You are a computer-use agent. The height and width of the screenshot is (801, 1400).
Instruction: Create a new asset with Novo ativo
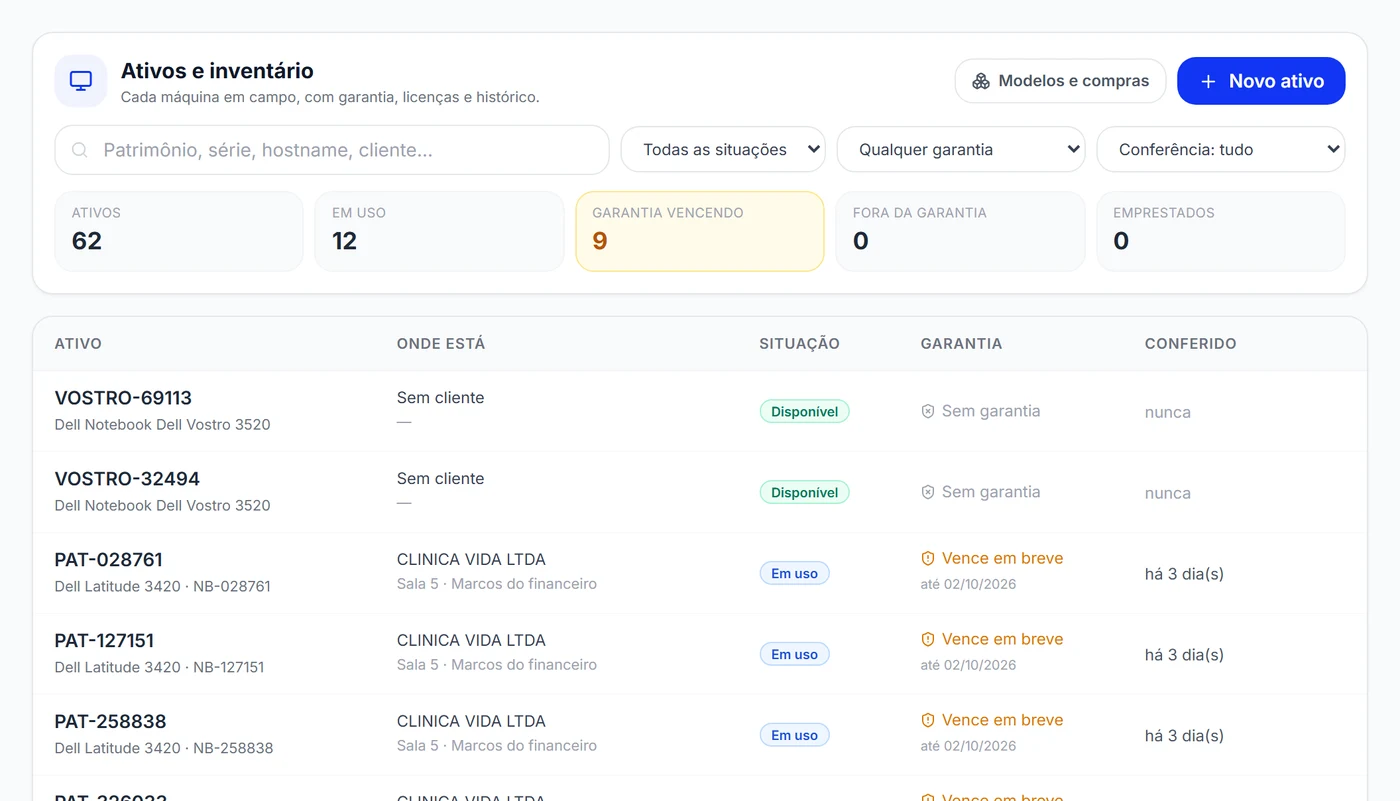(x=1261, y=81)
